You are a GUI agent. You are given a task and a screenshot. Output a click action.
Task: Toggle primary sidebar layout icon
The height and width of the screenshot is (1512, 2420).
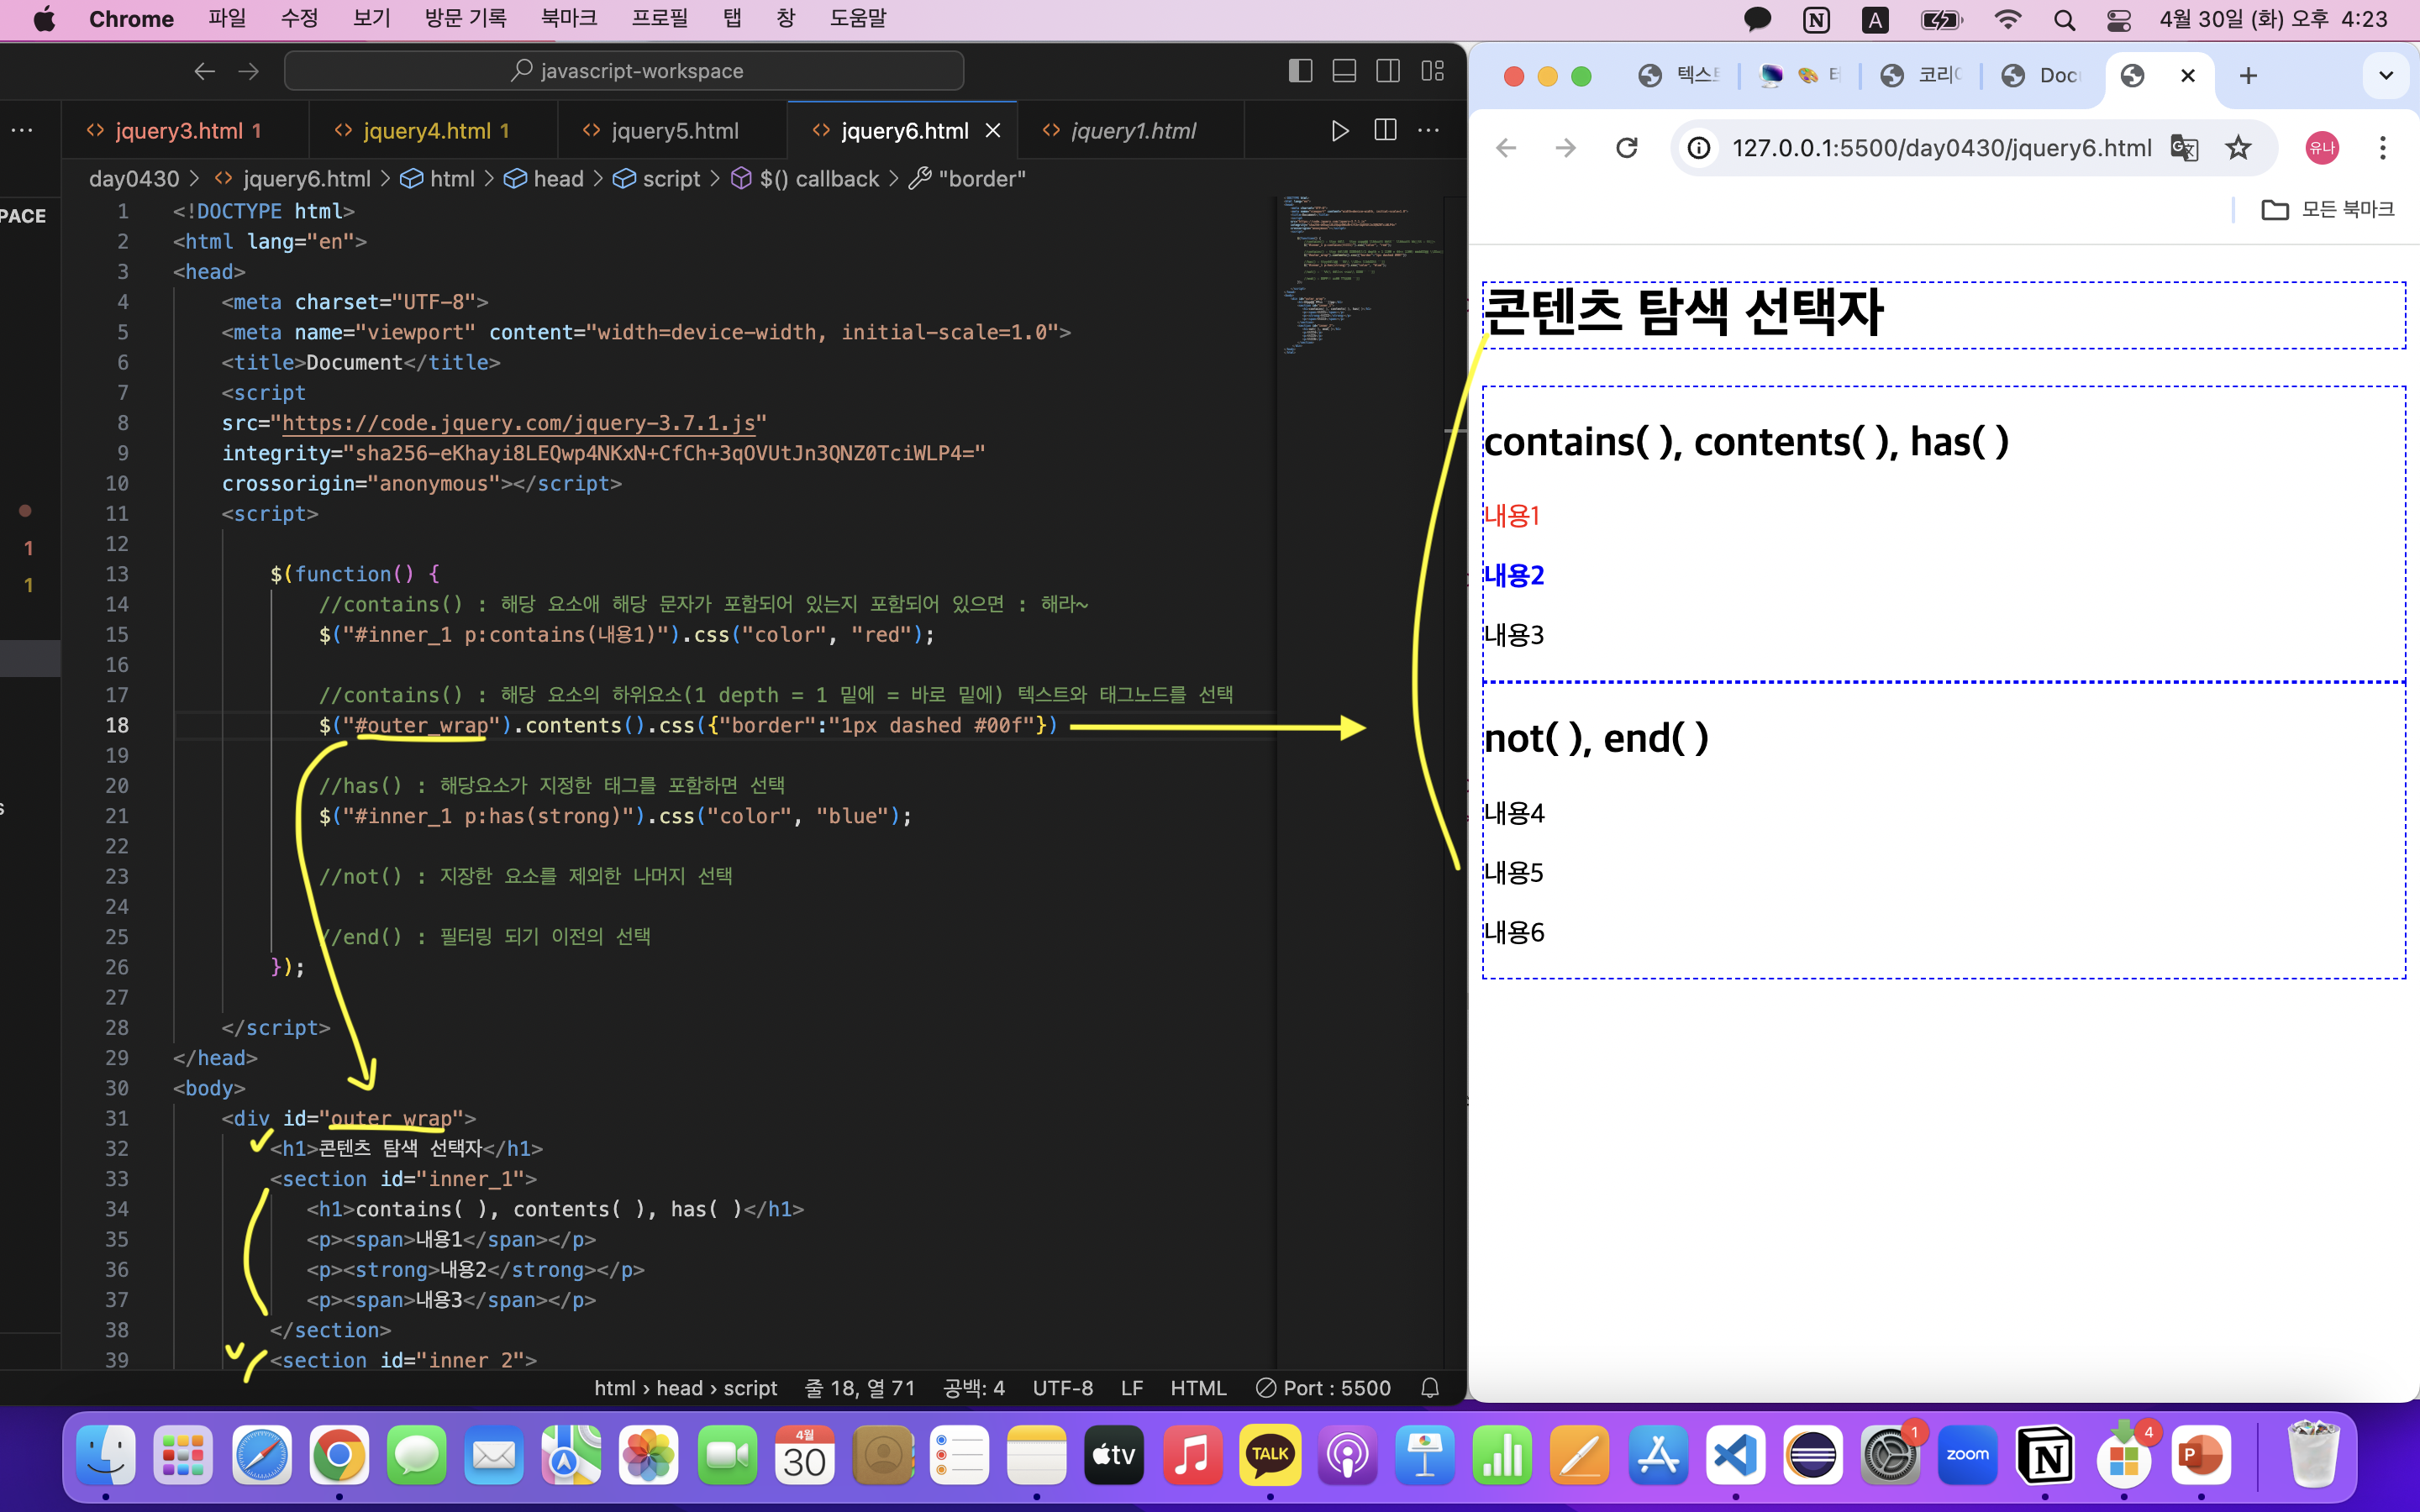(1300, 71)
